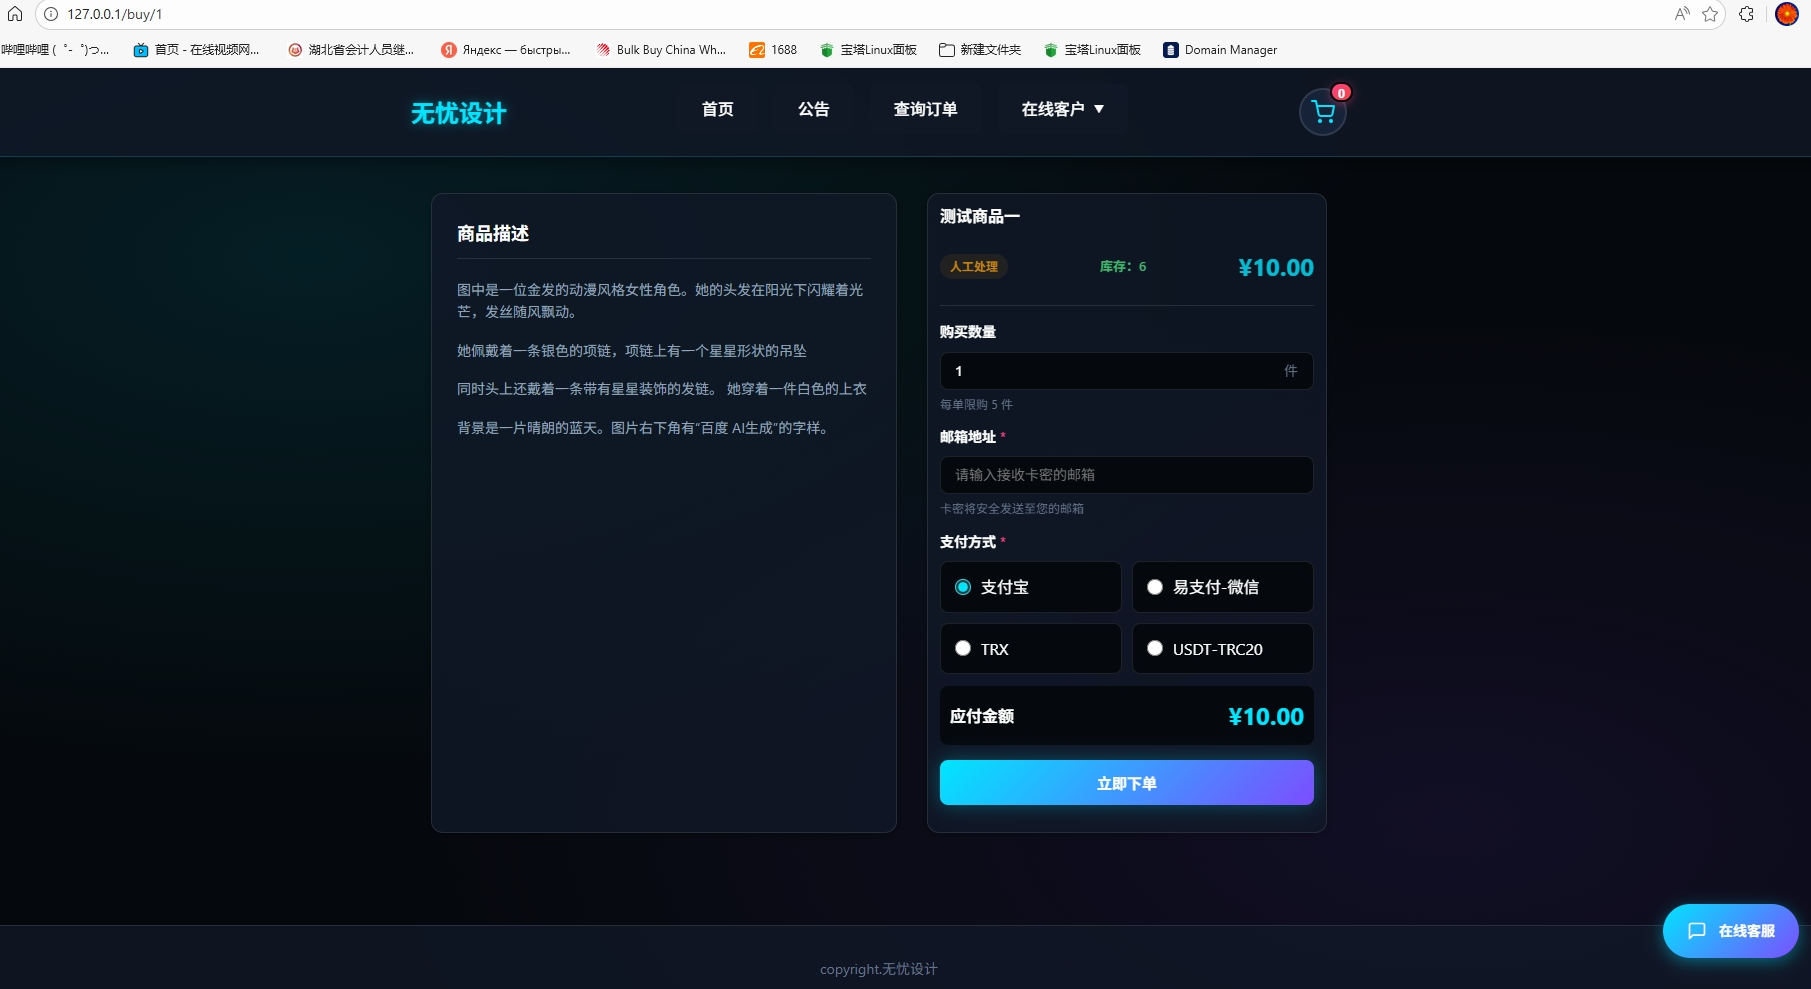Select 支付宝 payment method

click(x=1030, y=587)
